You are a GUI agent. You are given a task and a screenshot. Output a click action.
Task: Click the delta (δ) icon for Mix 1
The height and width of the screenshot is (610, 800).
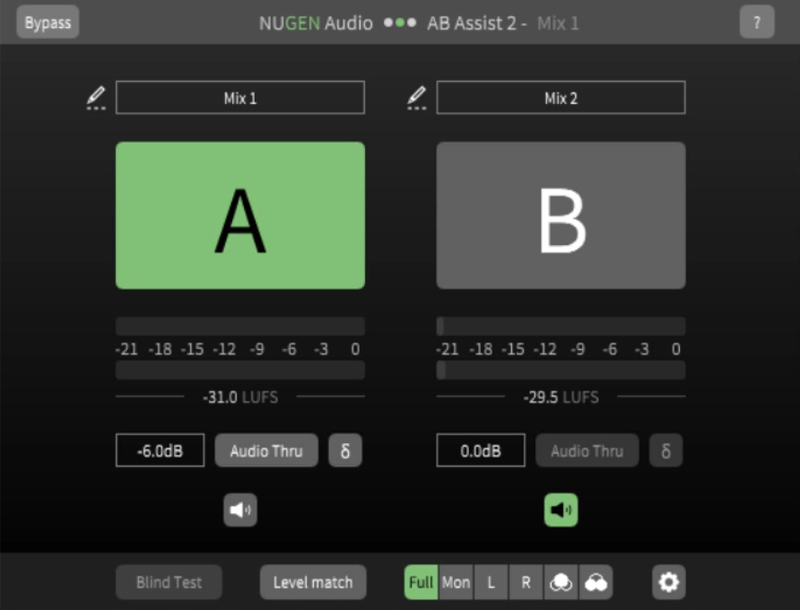click(345, 450)
